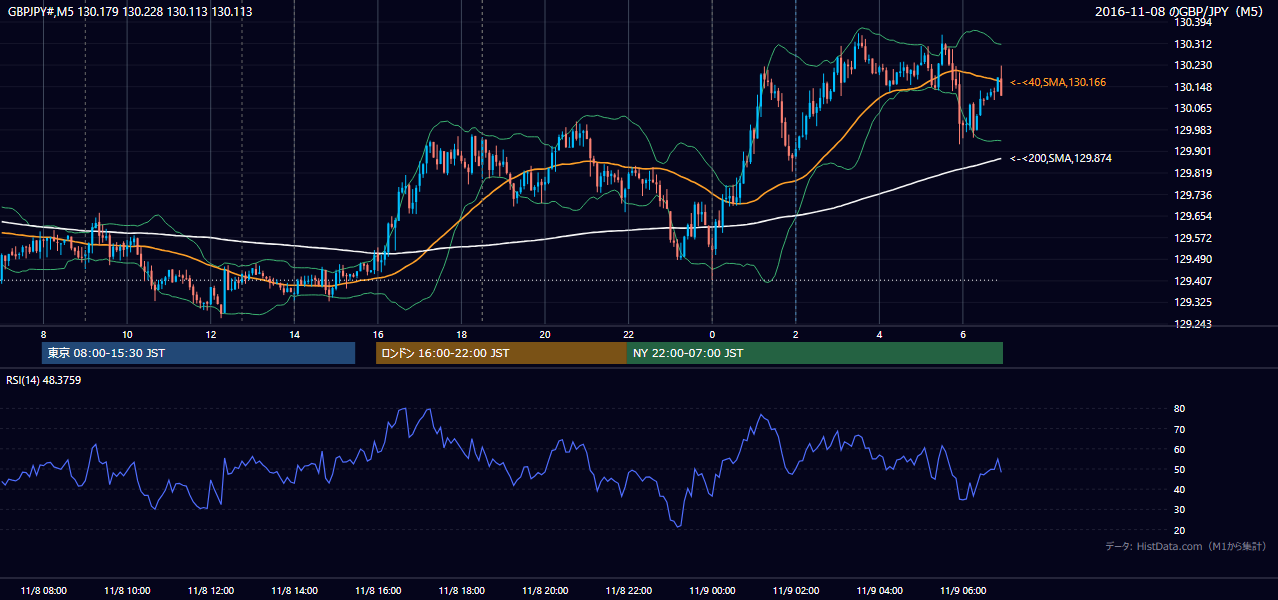Click hour 22 label under price chart
The width and height of the screenshot is (1278, 600).
(x=628, y=334)
